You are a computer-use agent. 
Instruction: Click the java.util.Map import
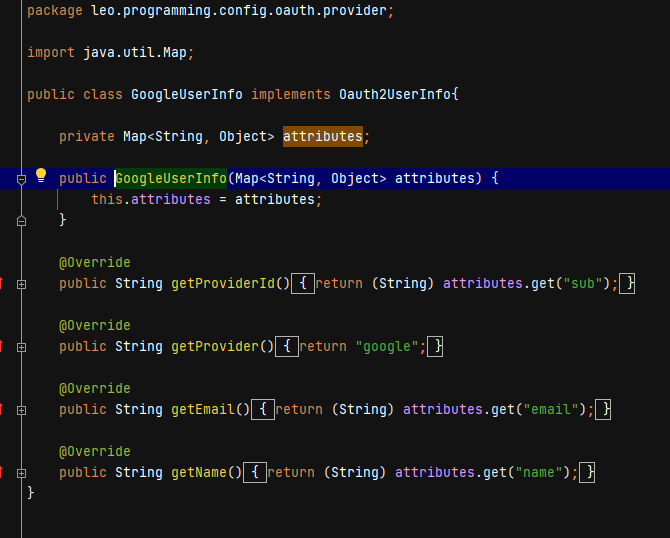(x=135, y=53)
